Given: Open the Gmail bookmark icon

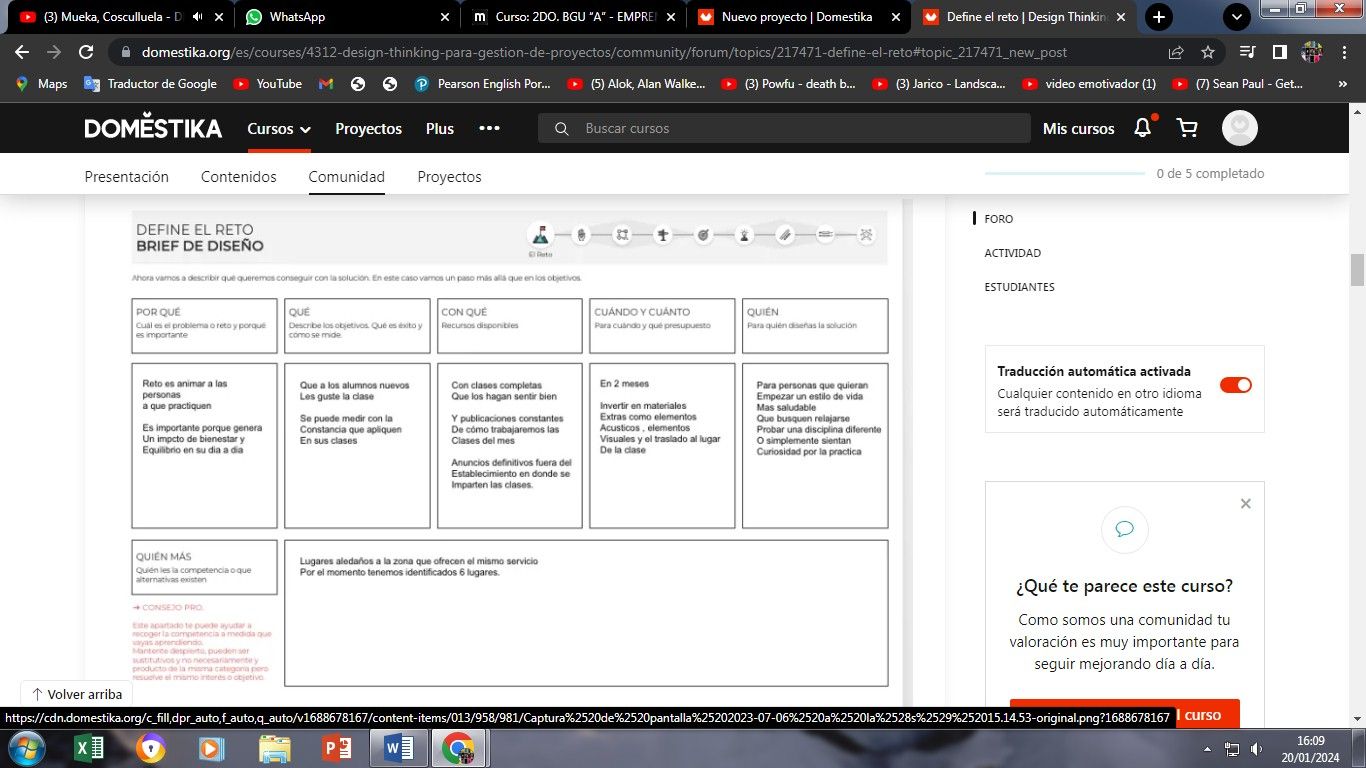Looking at the screenshot, I should (326, 84).
